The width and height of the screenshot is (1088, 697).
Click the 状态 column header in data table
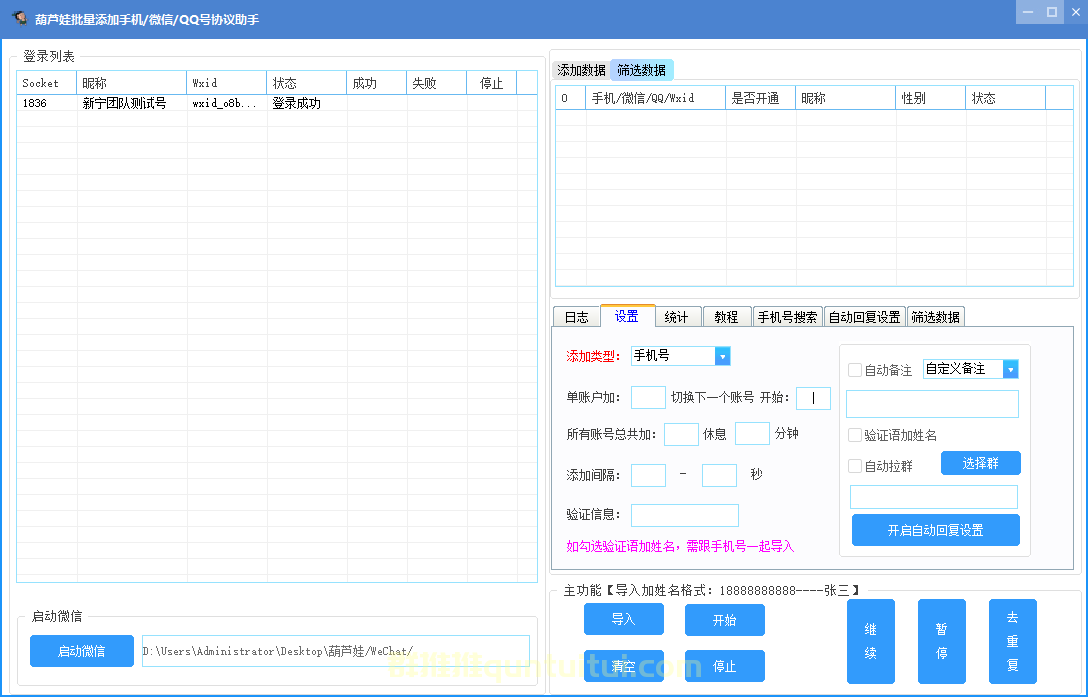click(x=1005, y=98)
